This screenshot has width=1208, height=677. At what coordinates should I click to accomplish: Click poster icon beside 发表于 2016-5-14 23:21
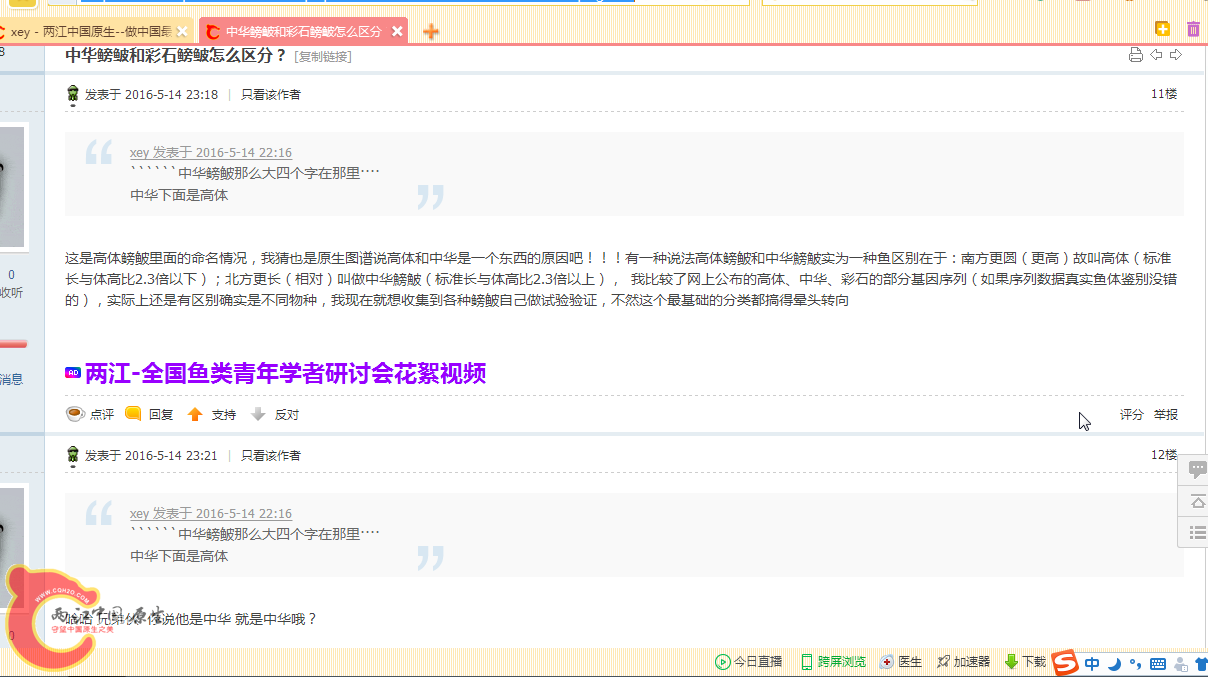(x=72, y=456)
